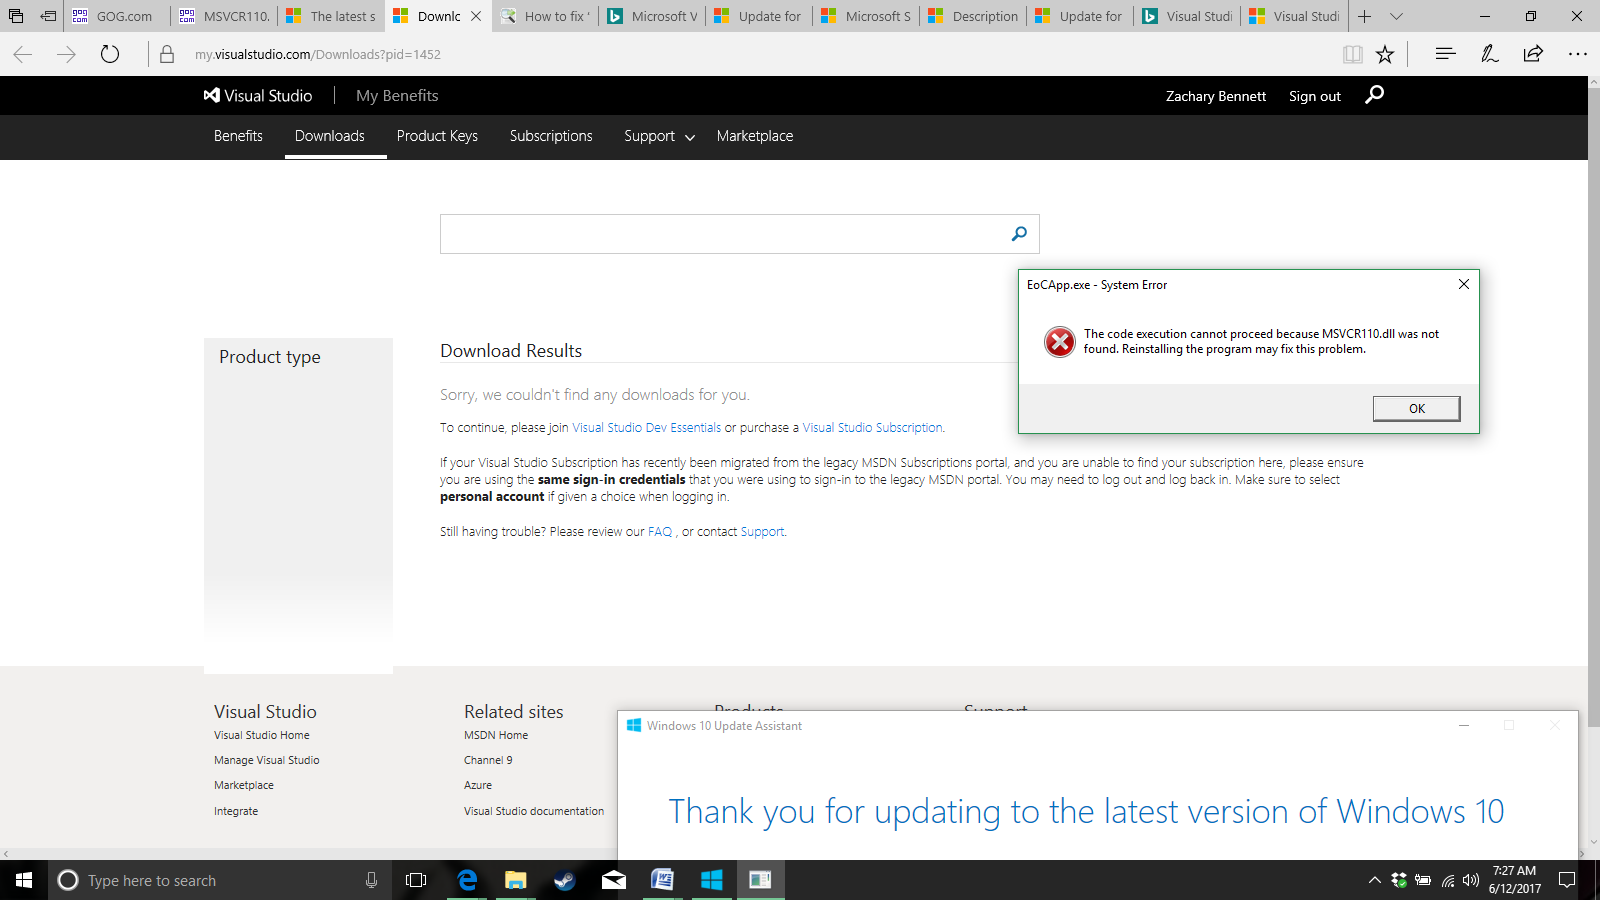Viewport: 1600px width, 900px height.
Task: Click the contact Support link
Action: tap(762, 532)
